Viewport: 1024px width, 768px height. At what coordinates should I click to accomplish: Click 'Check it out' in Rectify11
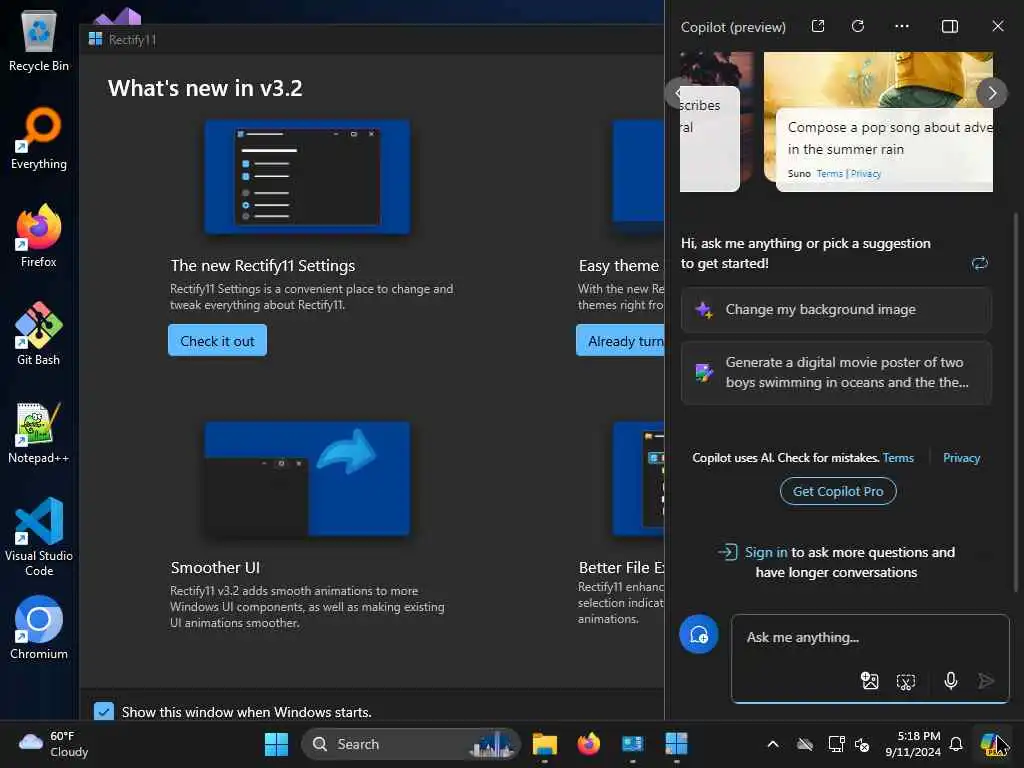click(x=217, y=341)
